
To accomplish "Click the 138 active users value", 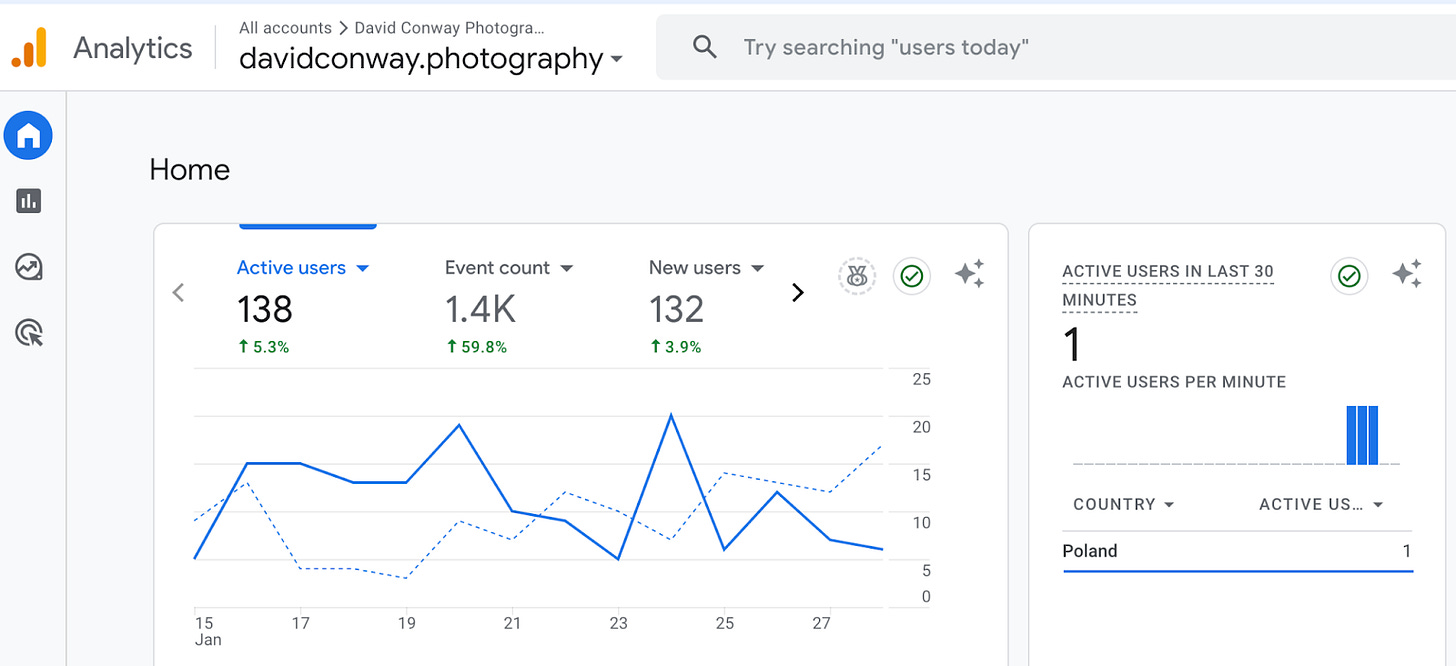I will [265, 310].
